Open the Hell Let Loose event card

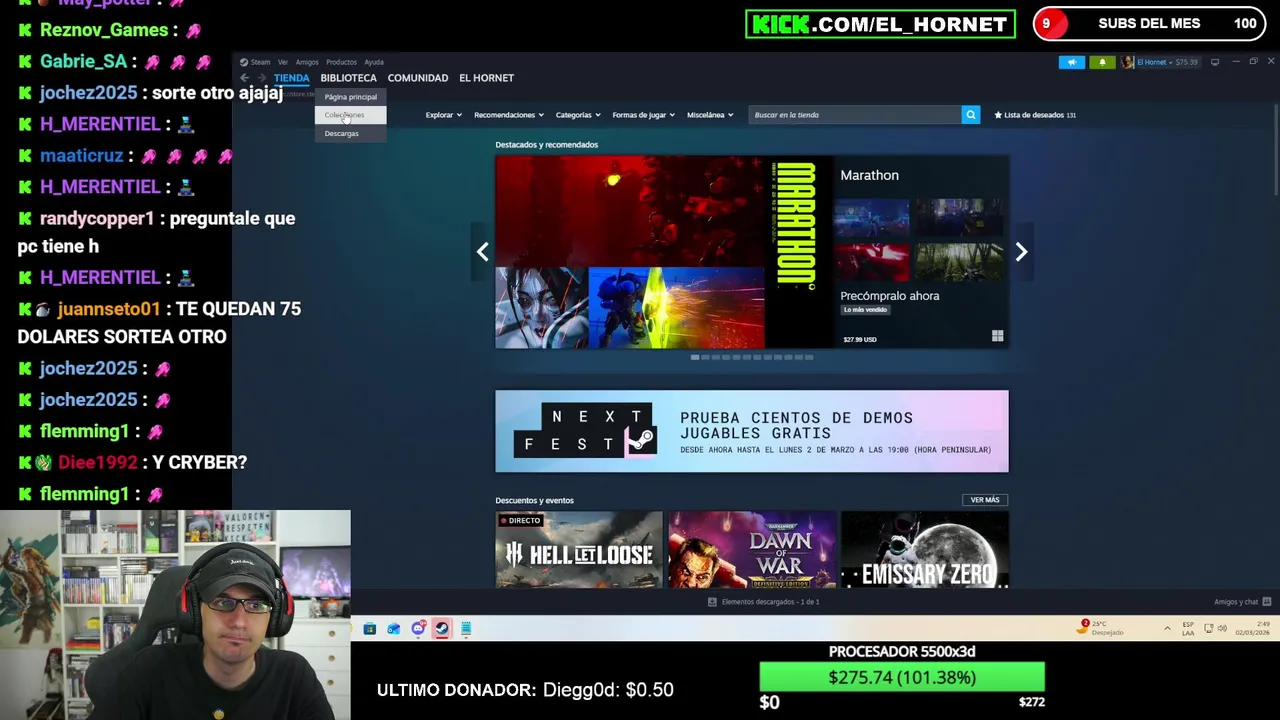579,550
